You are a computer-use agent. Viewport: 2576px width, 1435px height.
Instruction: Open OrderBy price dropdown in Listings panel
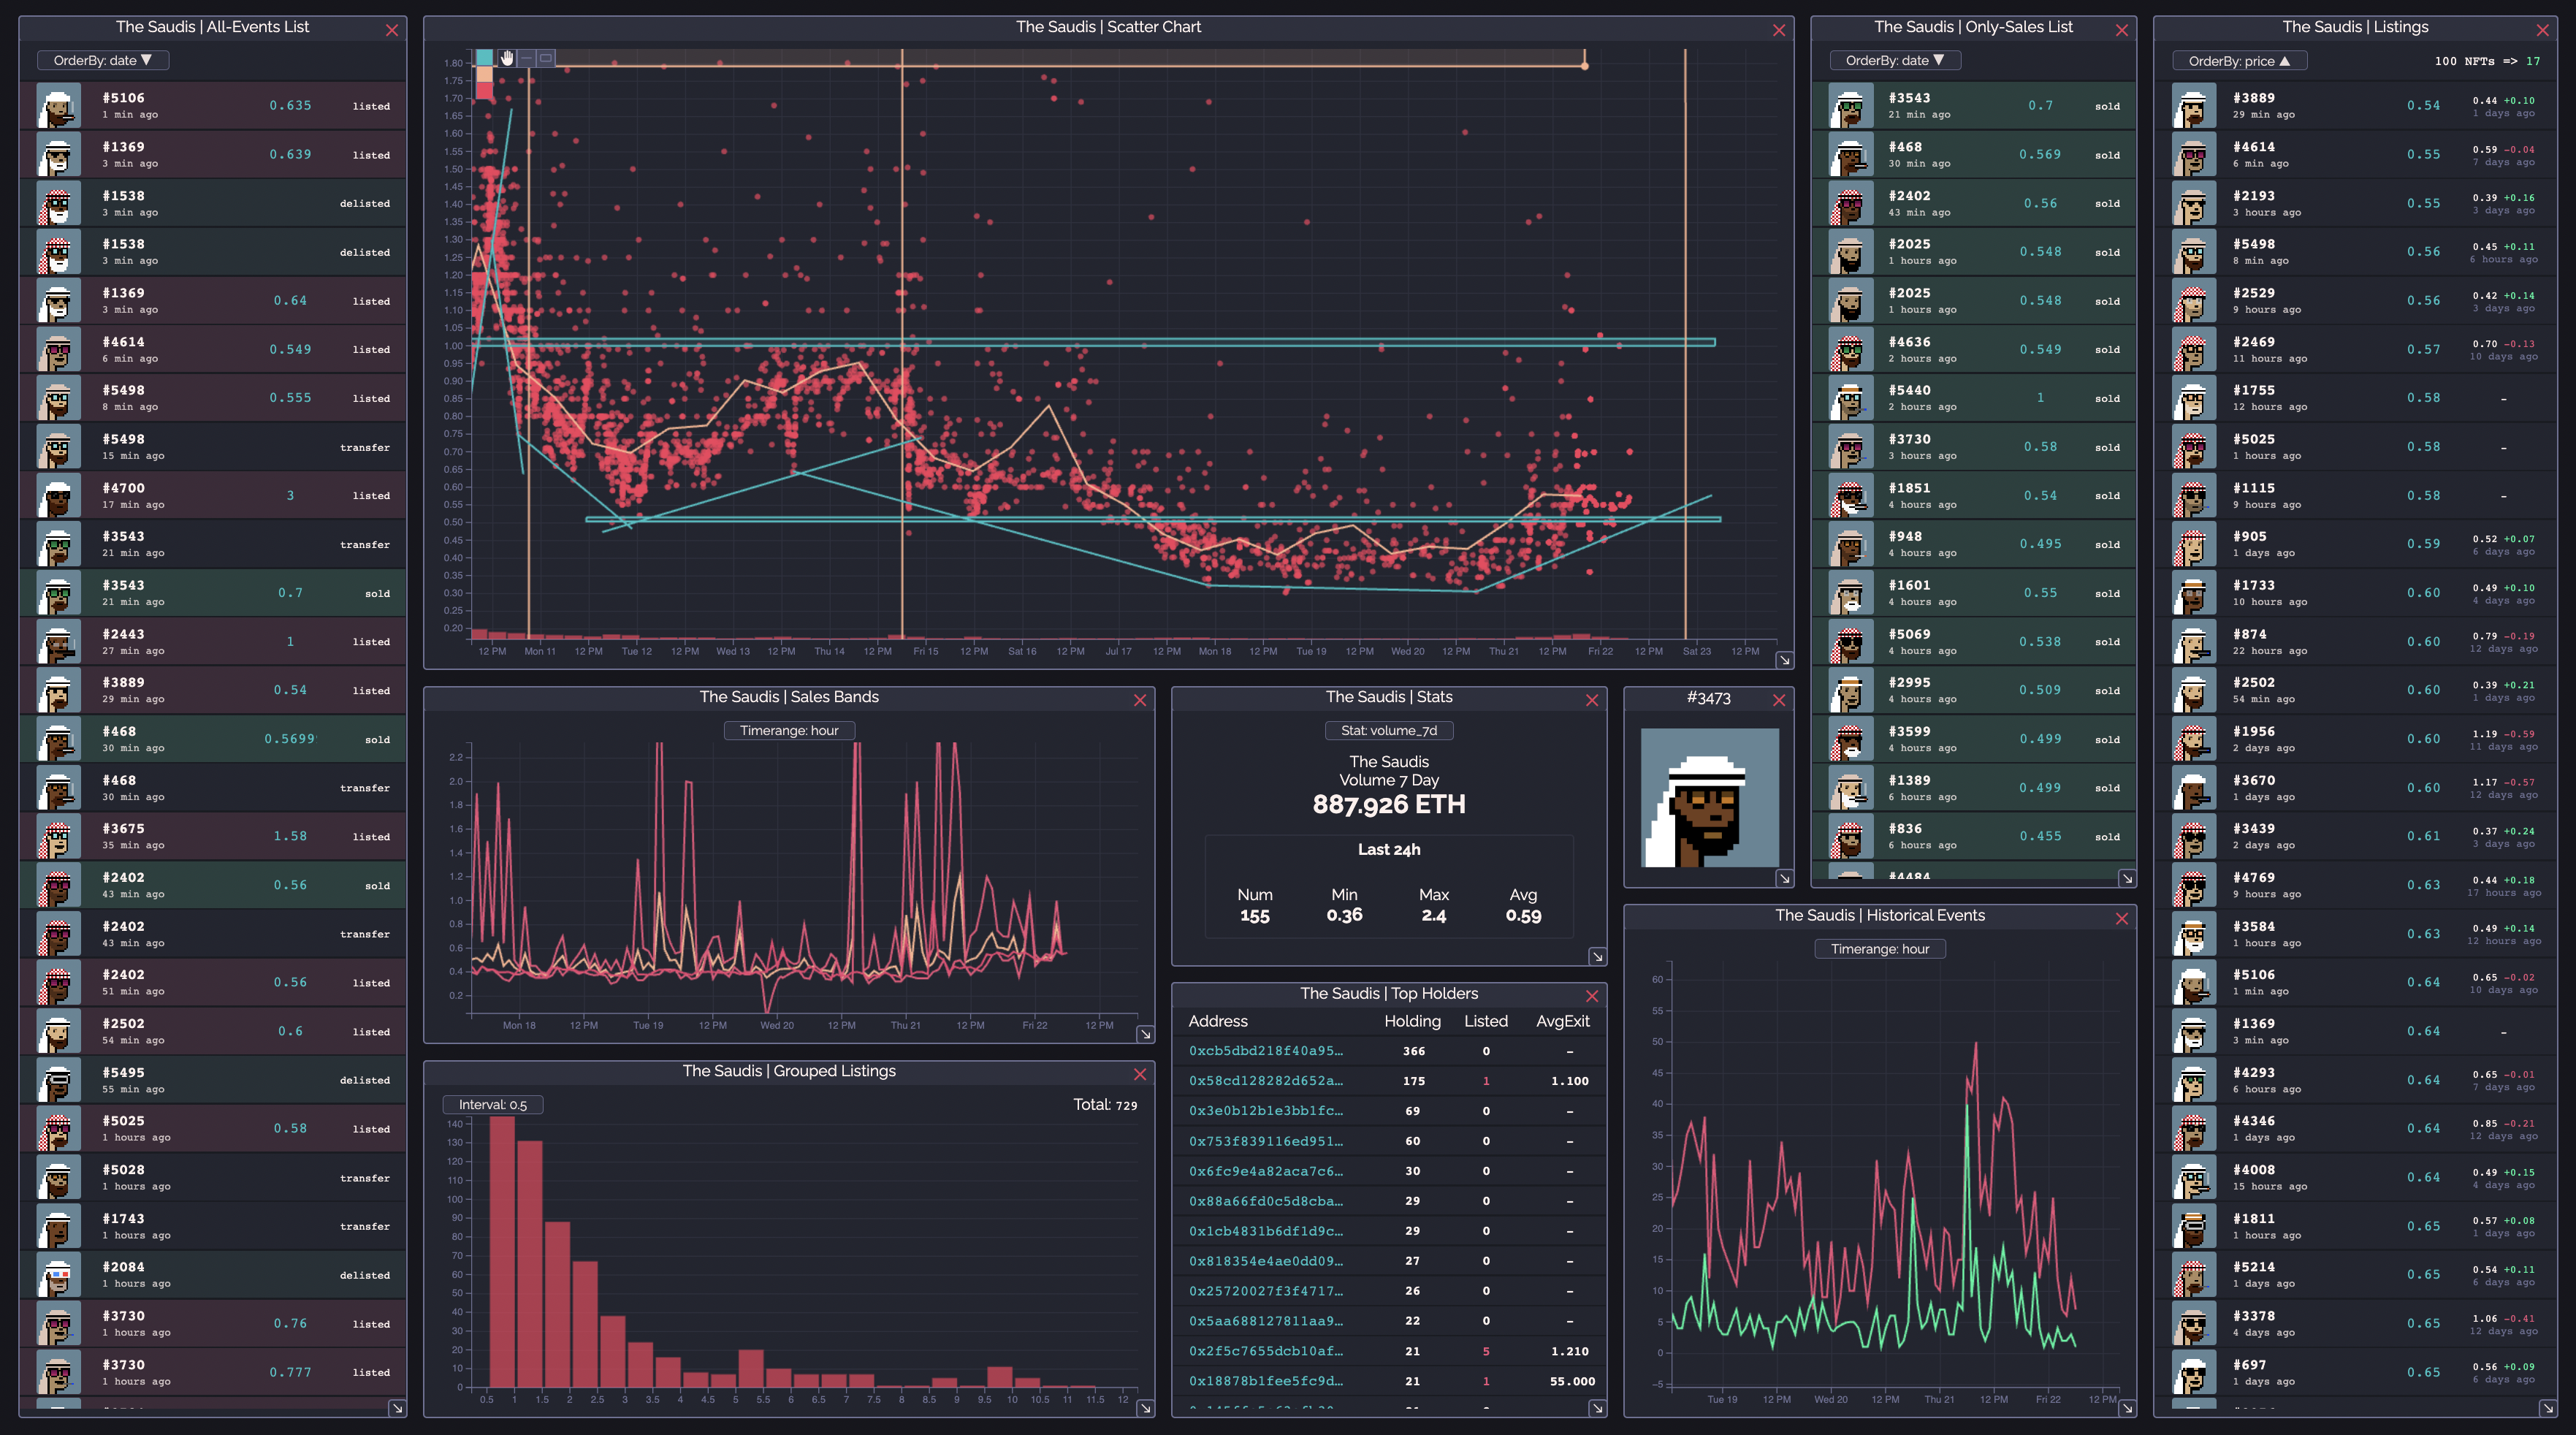[2239, 61]
